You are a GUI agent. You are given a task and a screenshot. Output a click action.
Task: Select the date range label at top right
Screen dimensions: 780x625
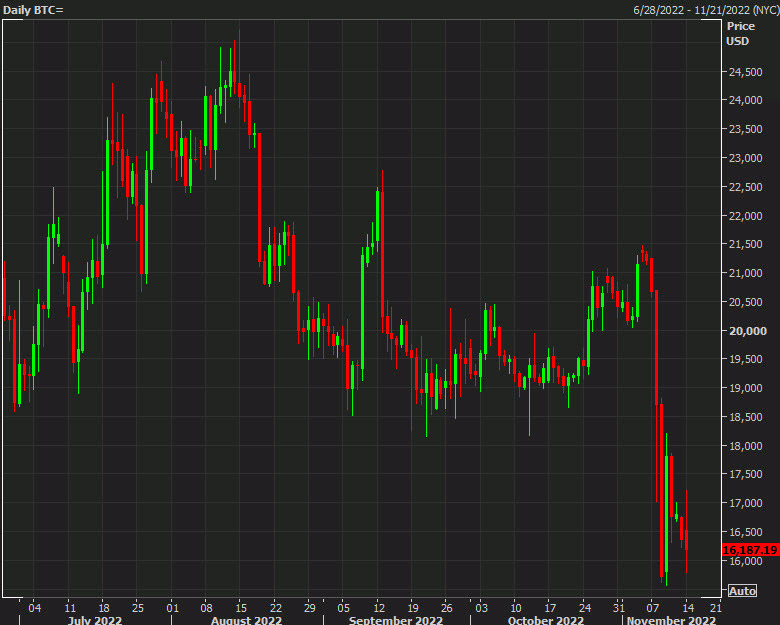point(704,9)
